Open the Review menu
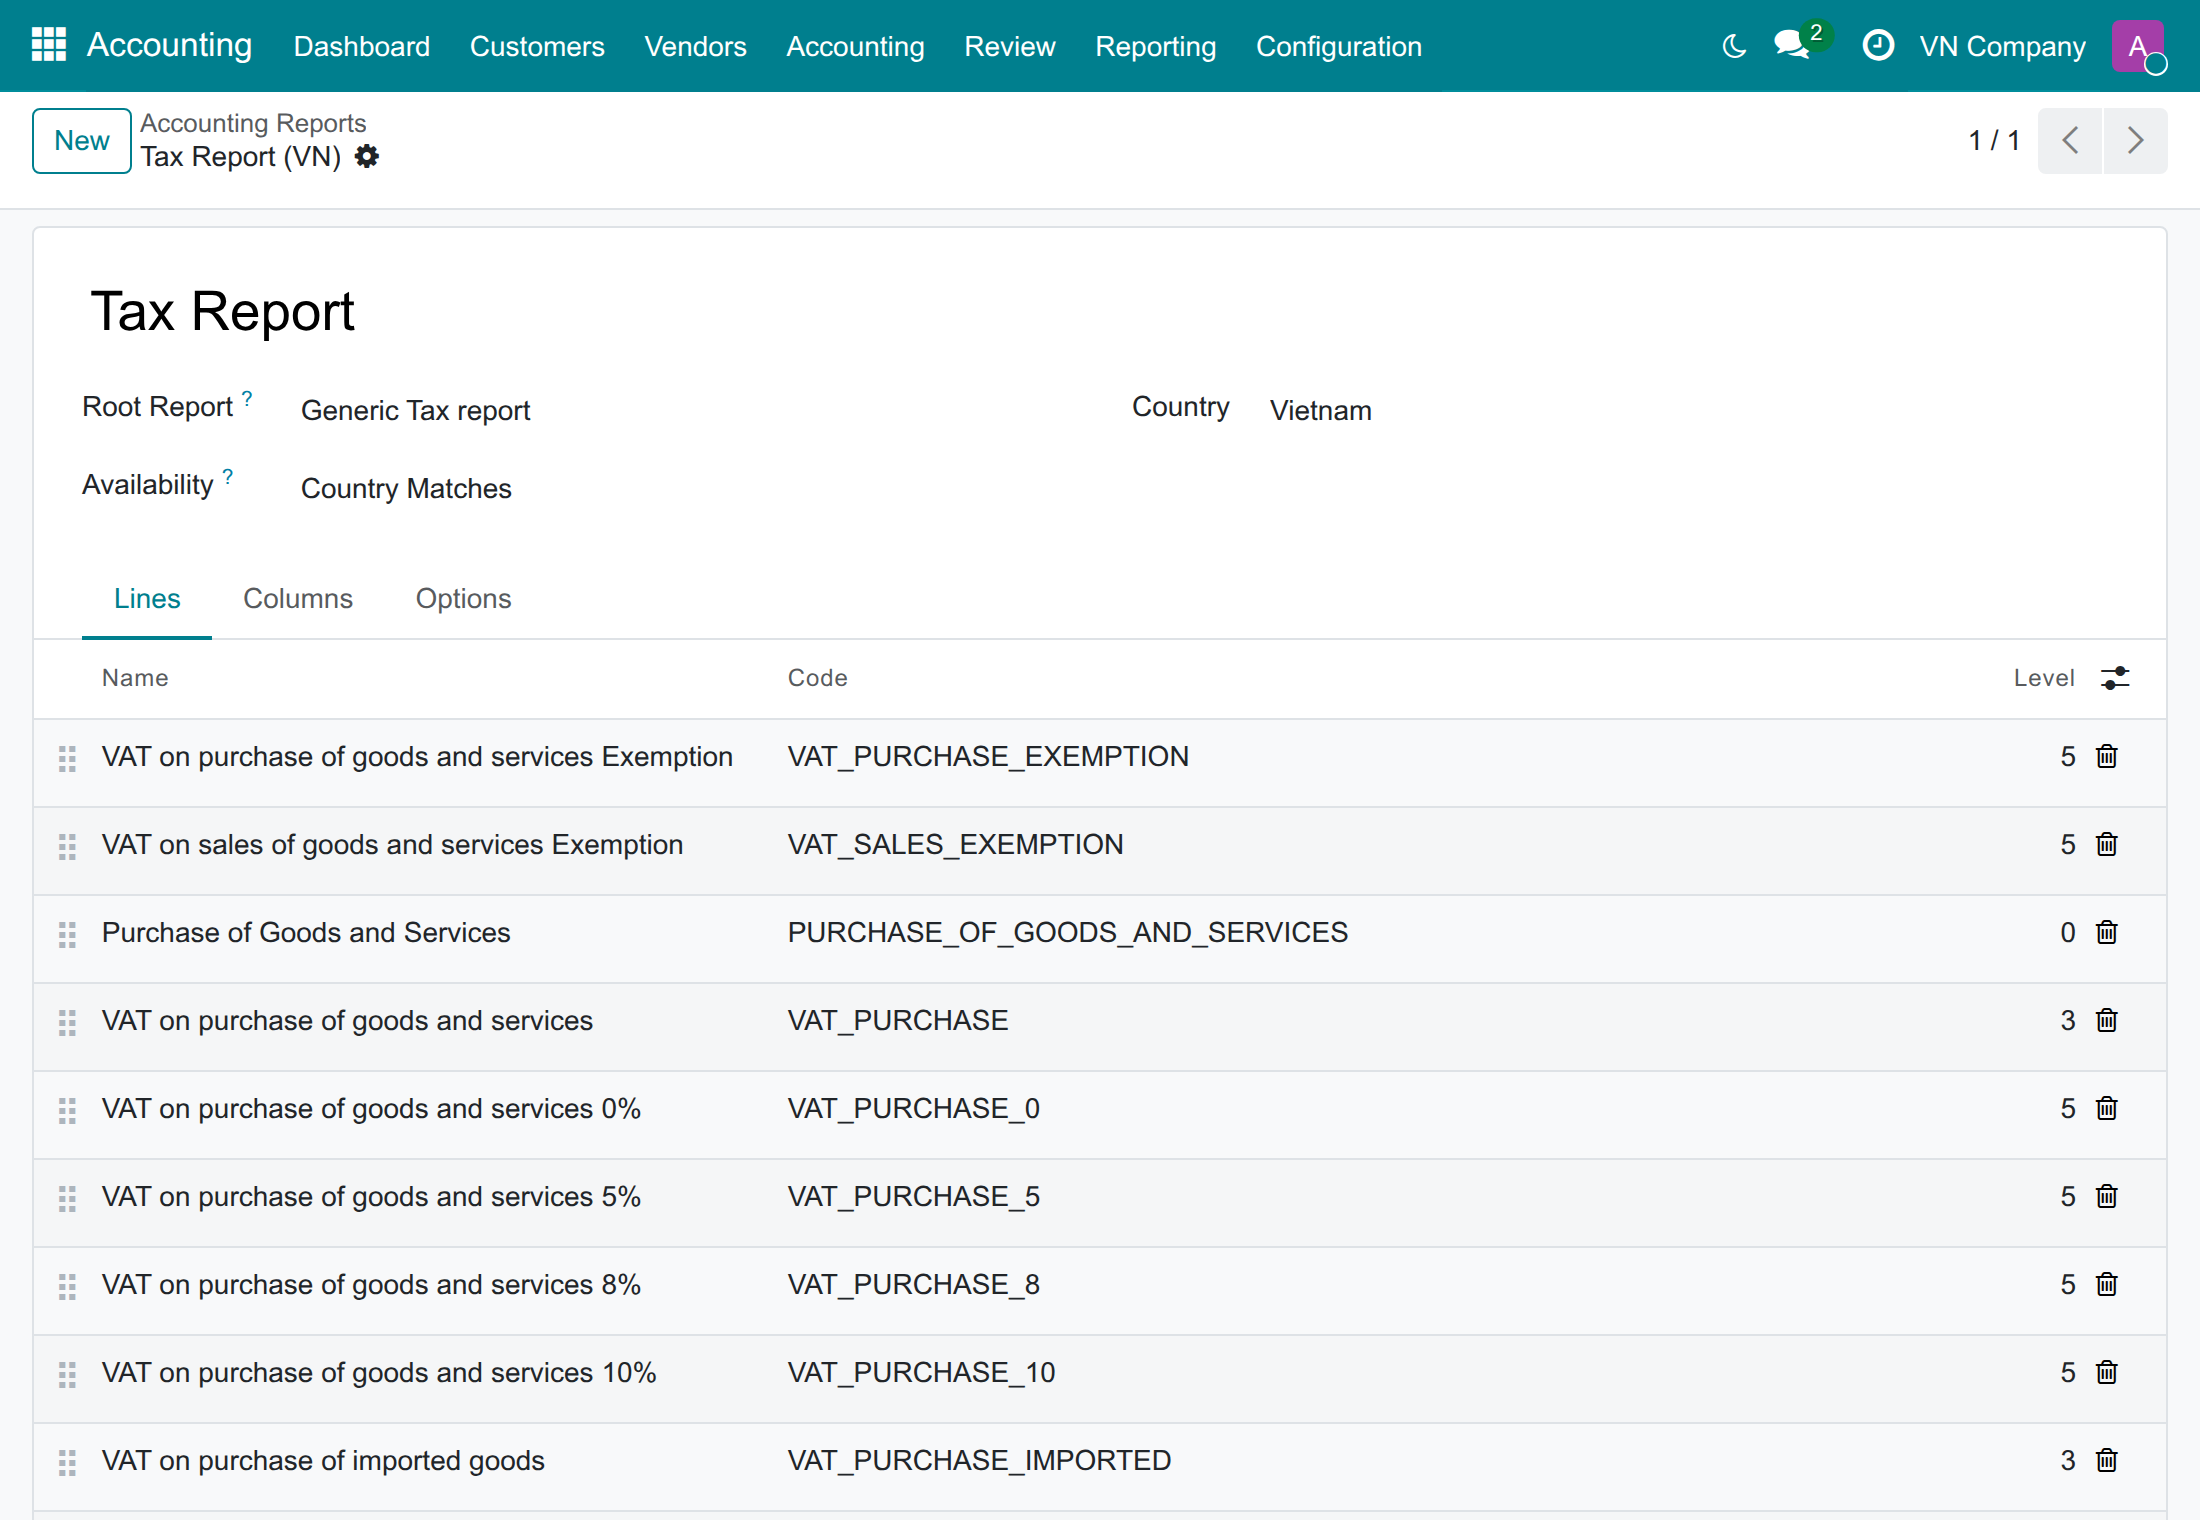The height and width of the screenshot is (1520, 2200). click(1009, 46)
